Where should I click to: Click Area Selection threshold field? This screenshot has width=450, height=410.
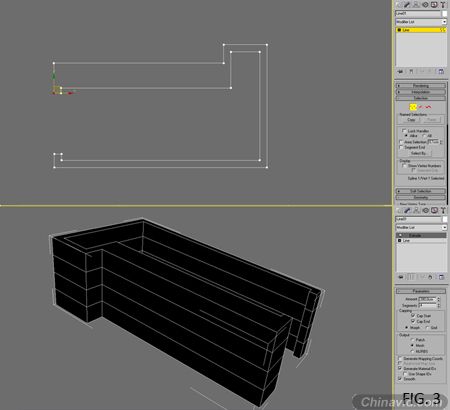click(433, 142)
